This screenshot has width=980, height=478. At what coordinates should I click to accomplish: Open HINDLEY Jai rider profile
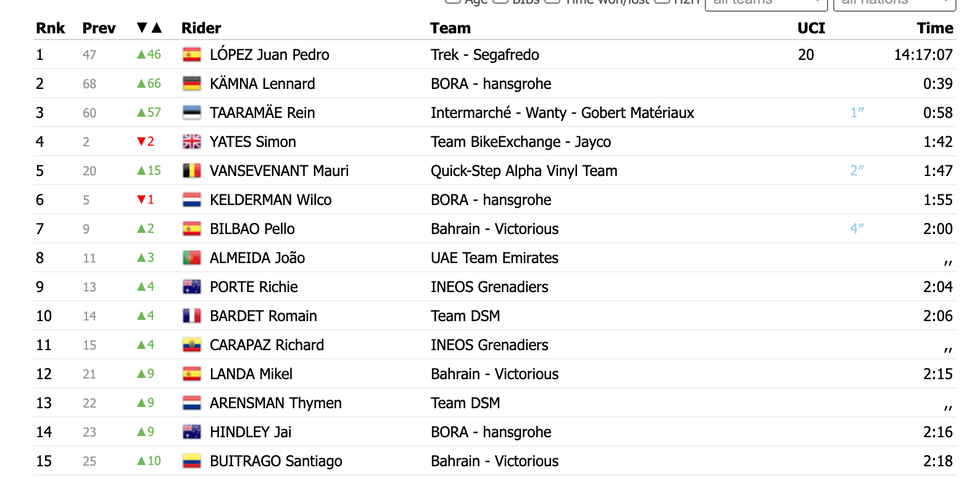[251, 432]
